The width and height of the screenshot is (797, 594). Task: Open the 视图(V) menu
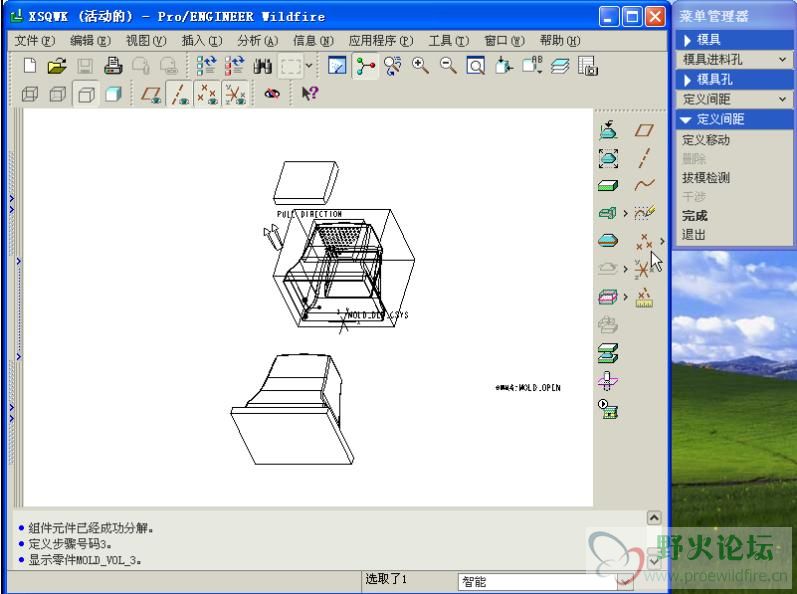146,41
